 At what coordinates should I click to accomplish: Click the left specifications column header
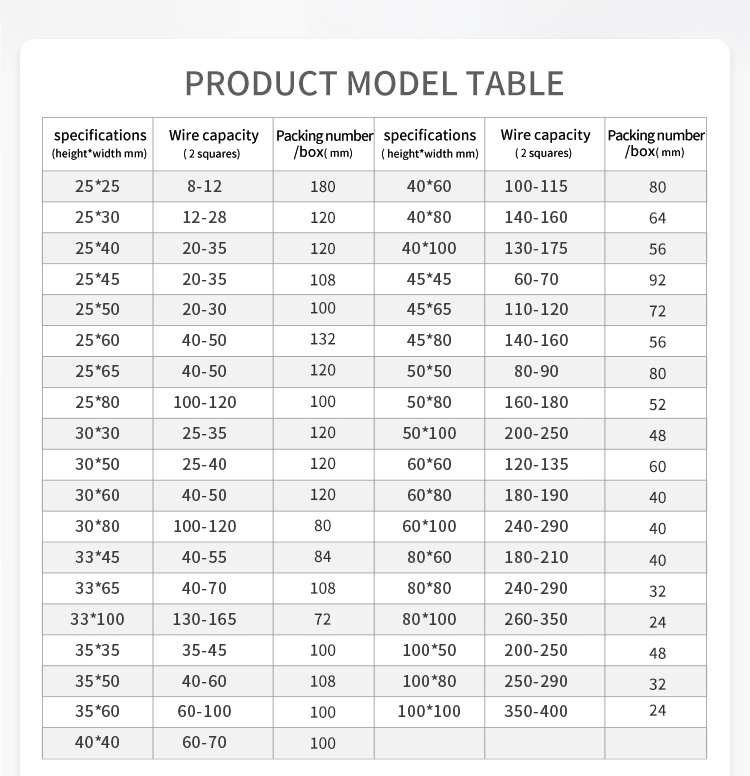click(99, 143)
